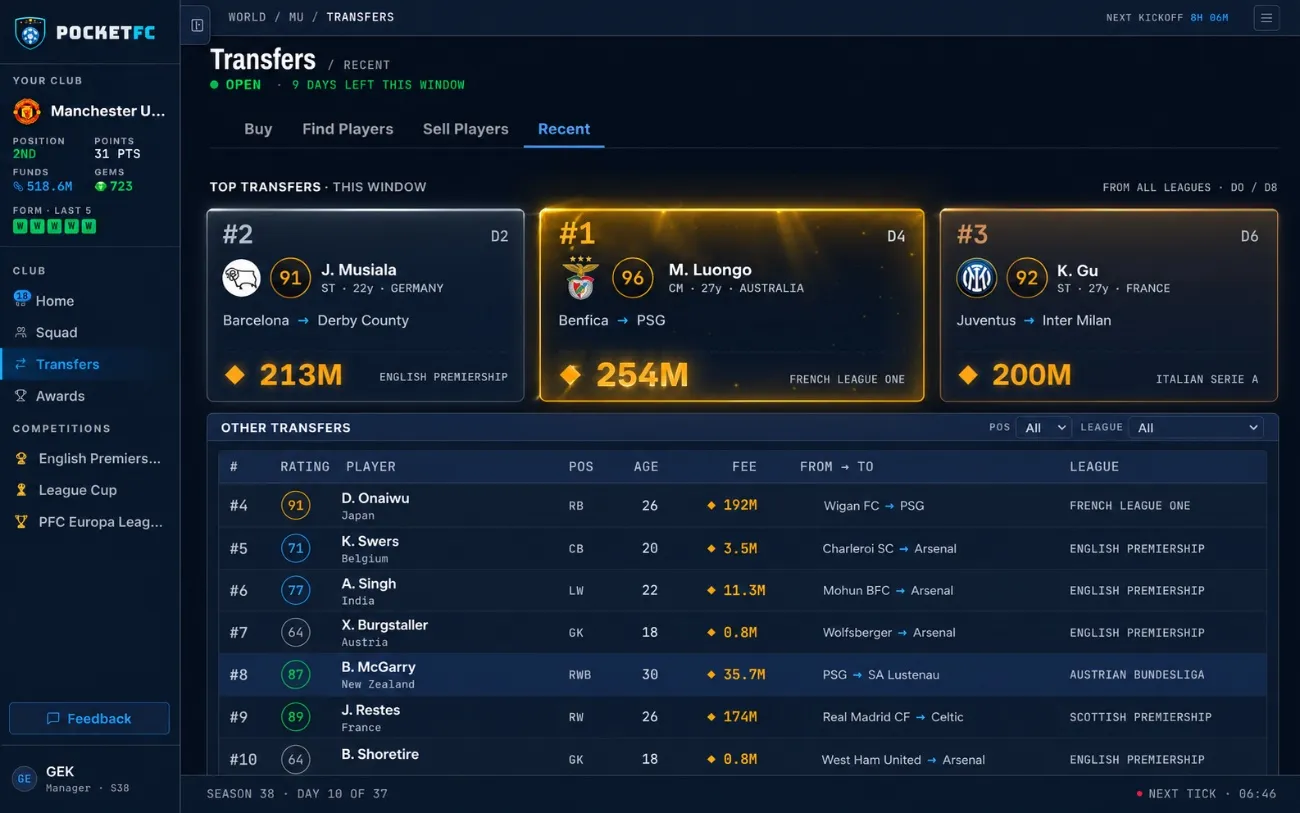Click the PFC Europa League trophy icon
This screenshot has width=1300, height=813.
[21, 522]
